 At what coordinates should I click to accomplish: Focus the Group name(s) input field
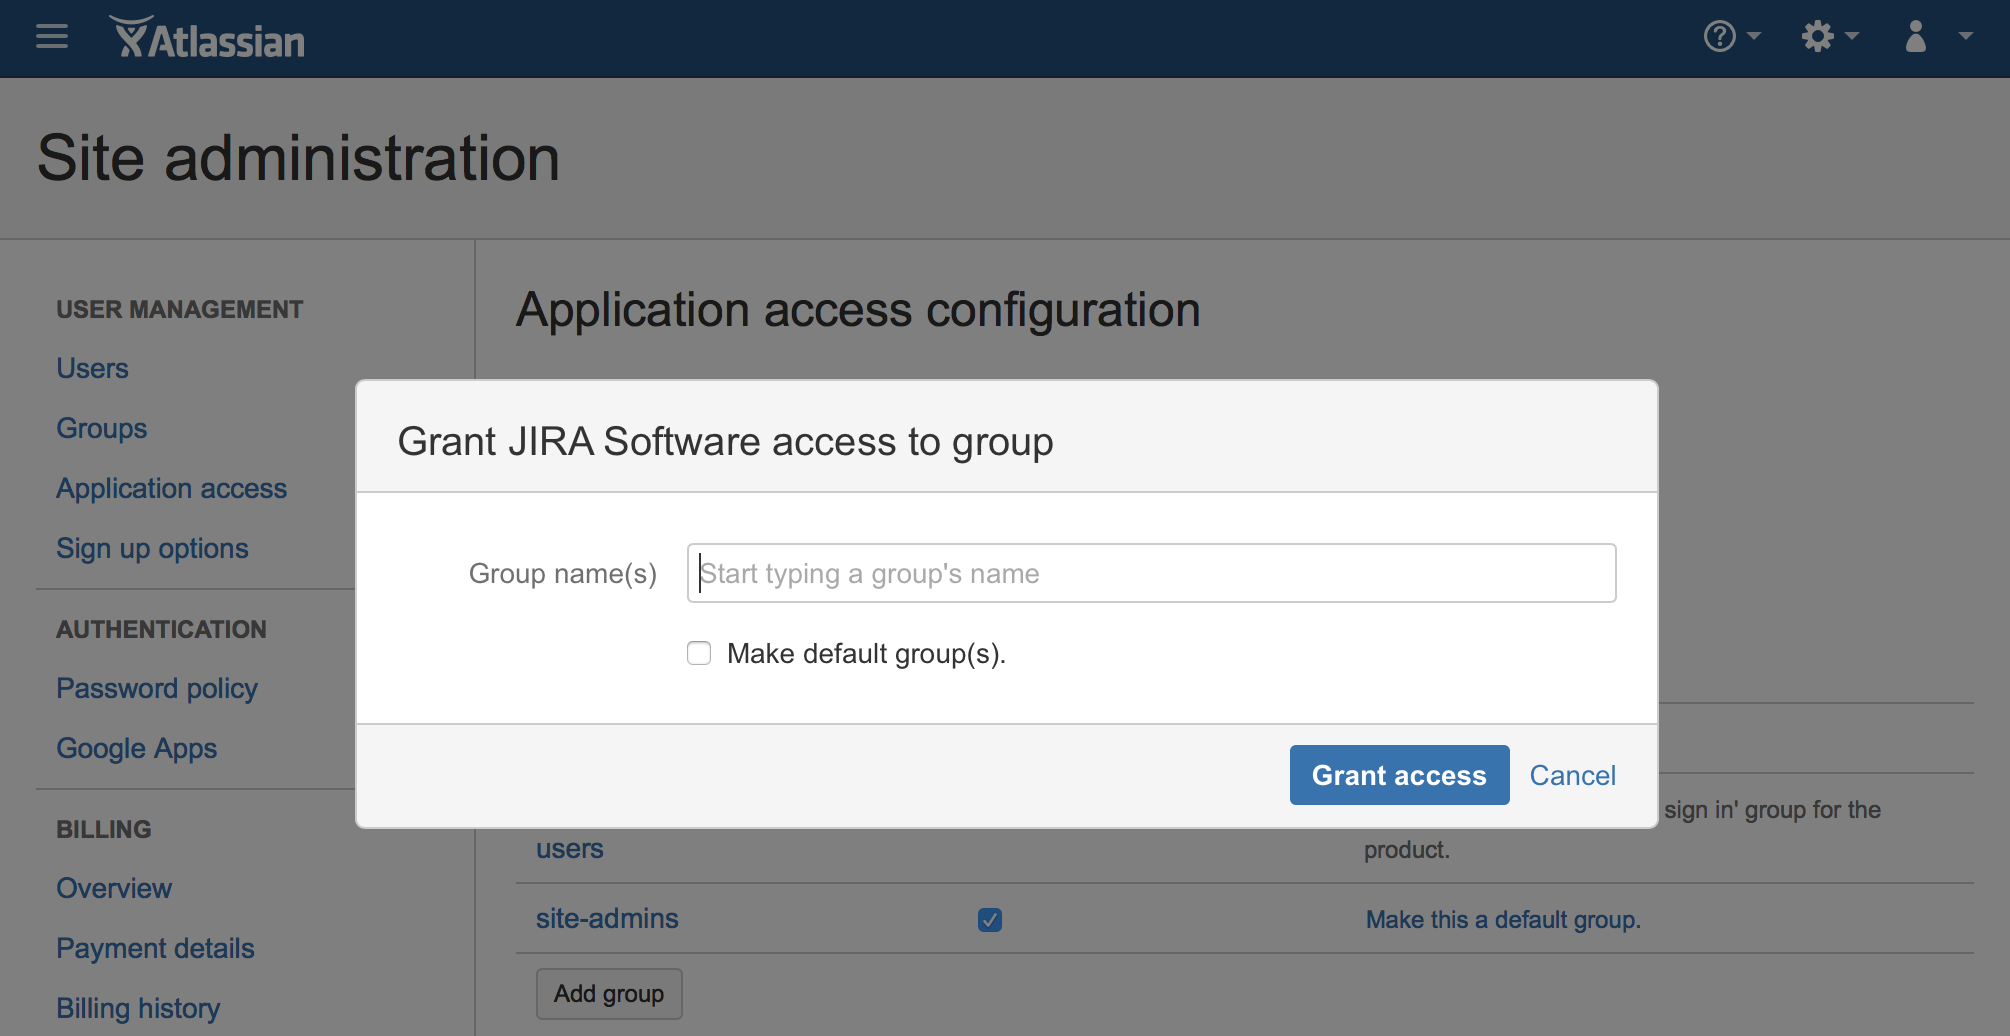(1151, 573)
